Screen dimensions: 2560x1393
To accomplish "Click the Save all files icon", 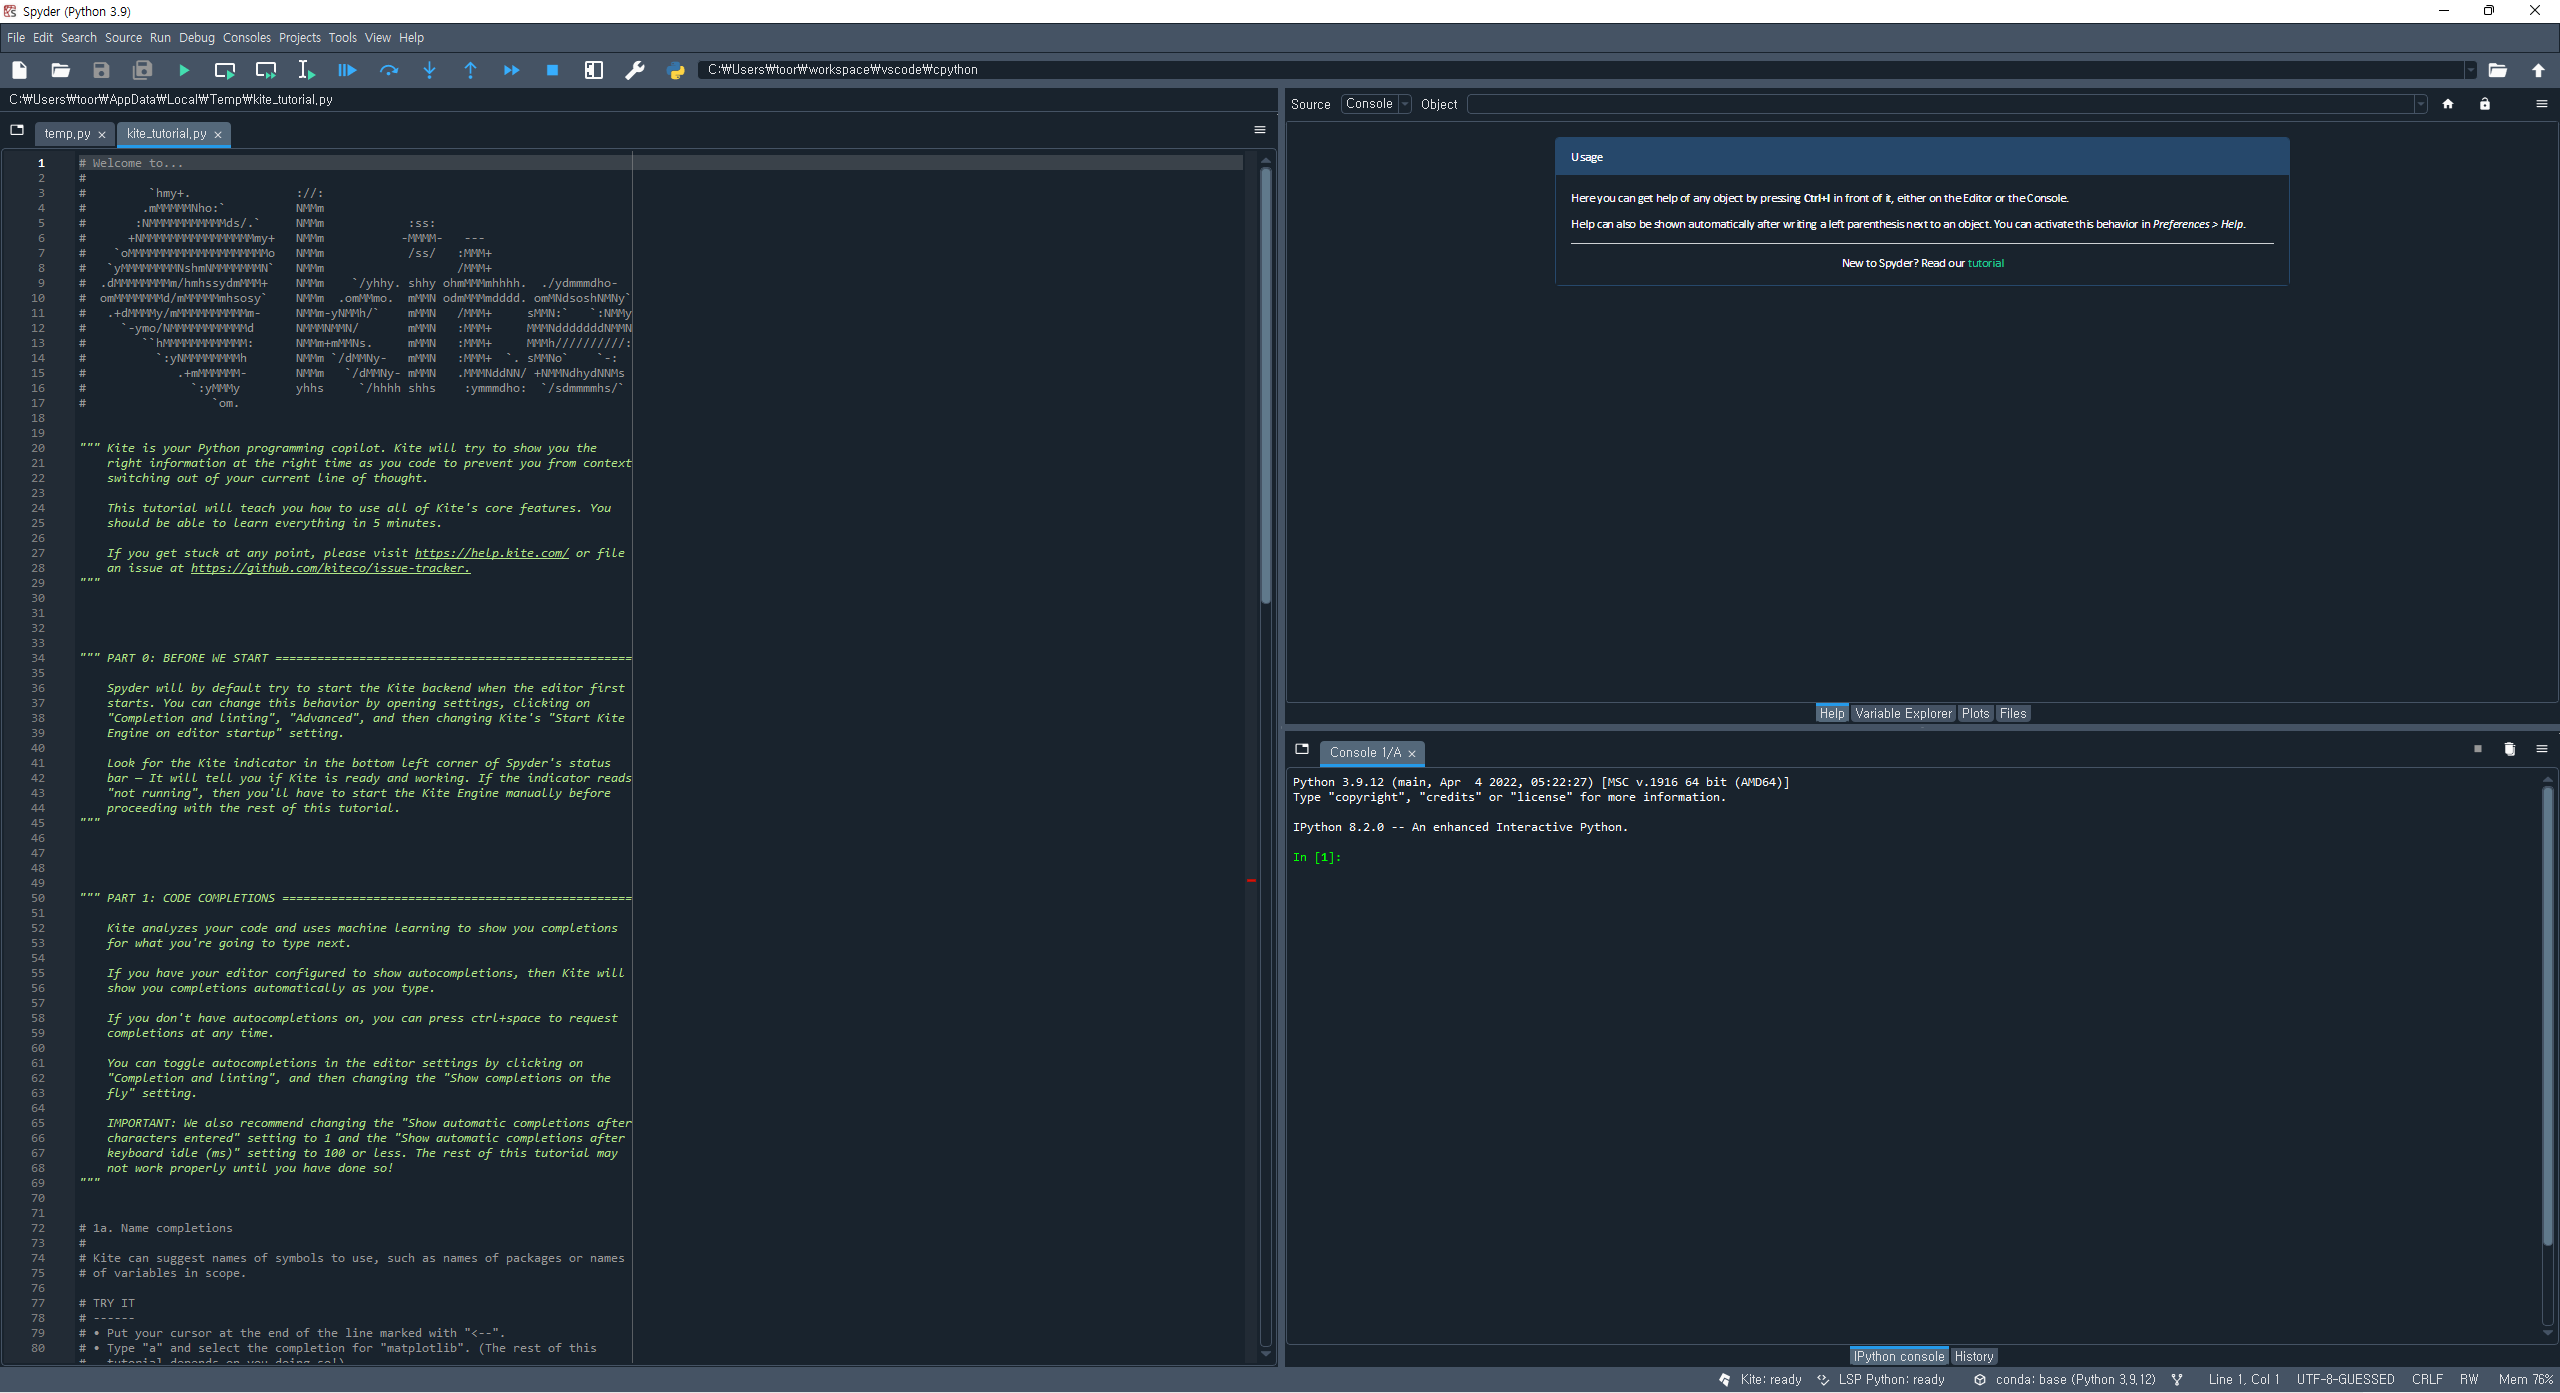I will click(143, 70).
